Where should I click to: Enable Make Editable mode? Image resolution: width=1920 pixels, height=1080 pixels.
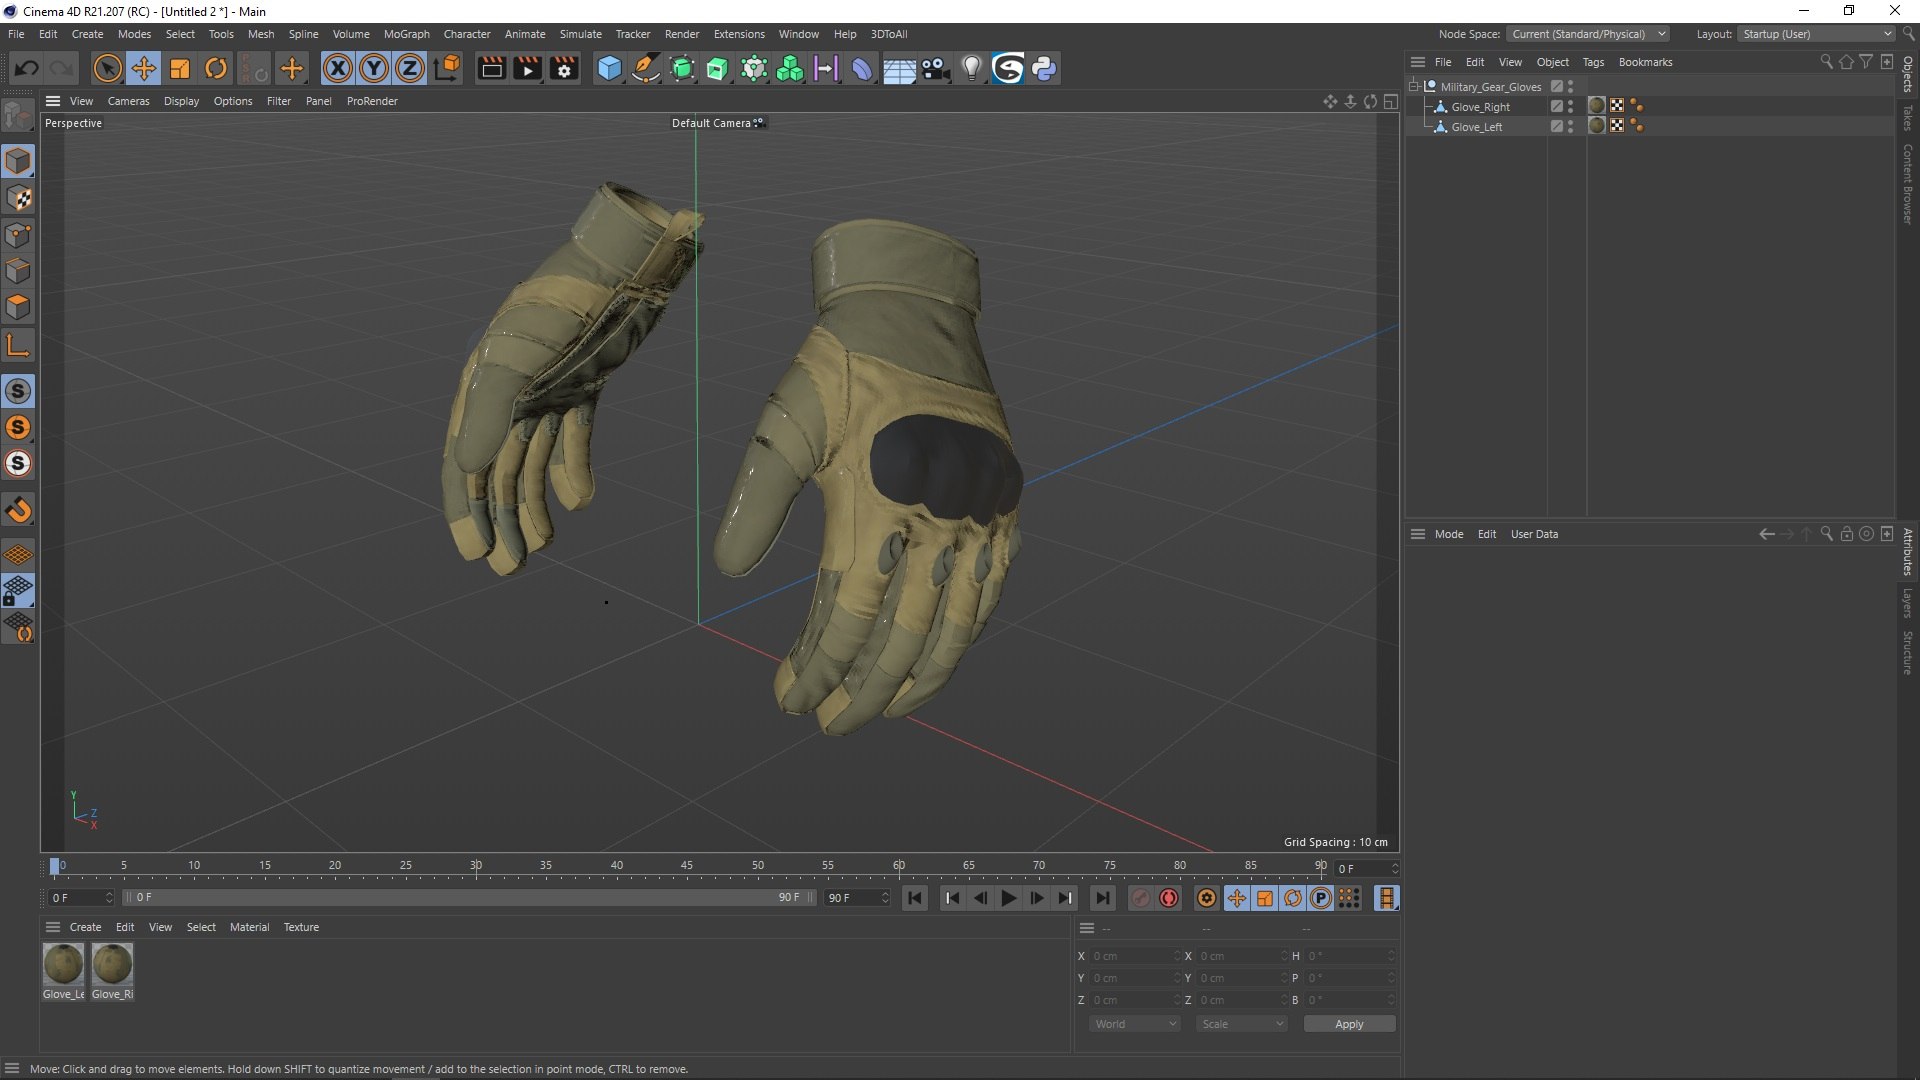(x=18, y=117)
